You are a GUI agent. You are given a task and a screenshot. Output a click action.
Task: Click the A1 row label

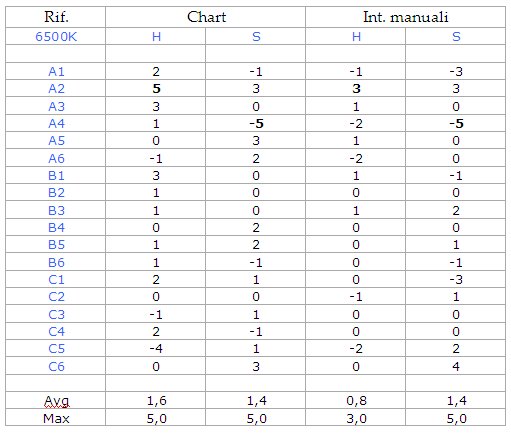point(56,72)
